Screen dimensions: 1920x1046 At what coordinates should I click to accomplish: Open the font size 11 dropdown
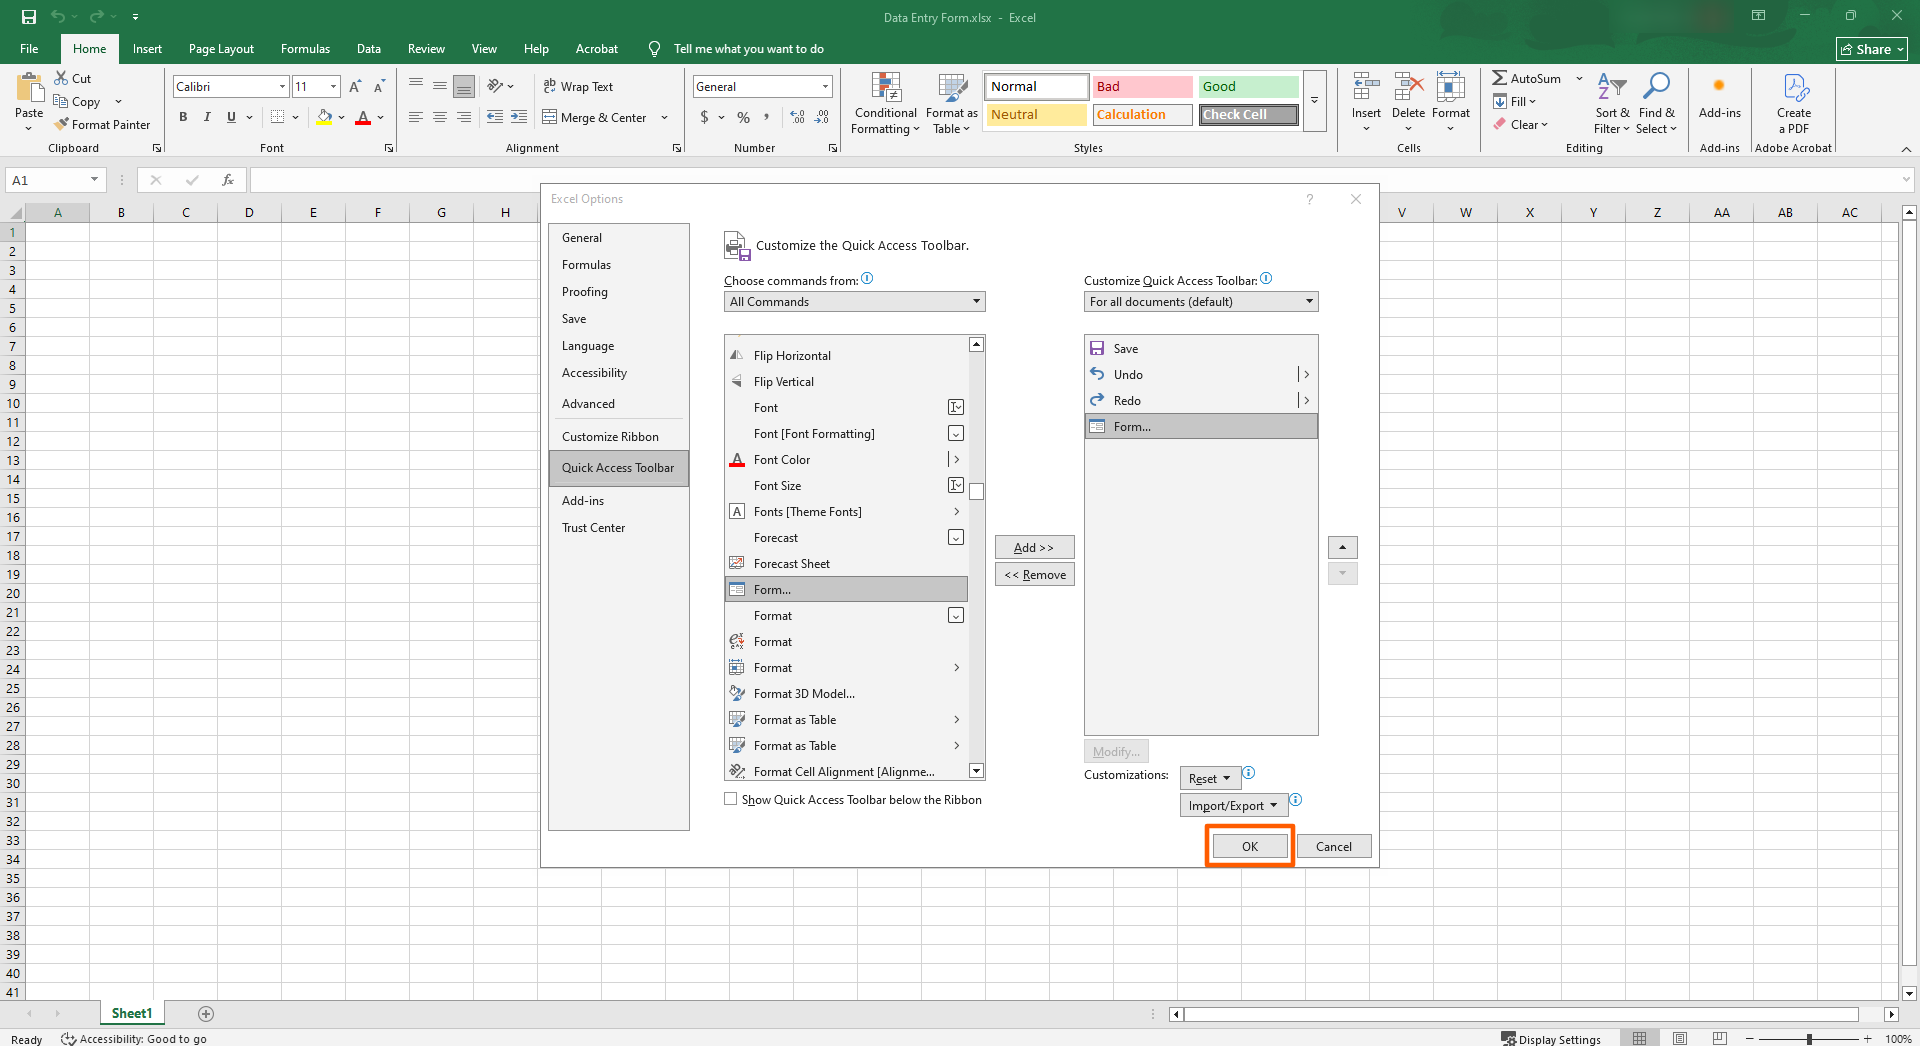click(333, 87)
